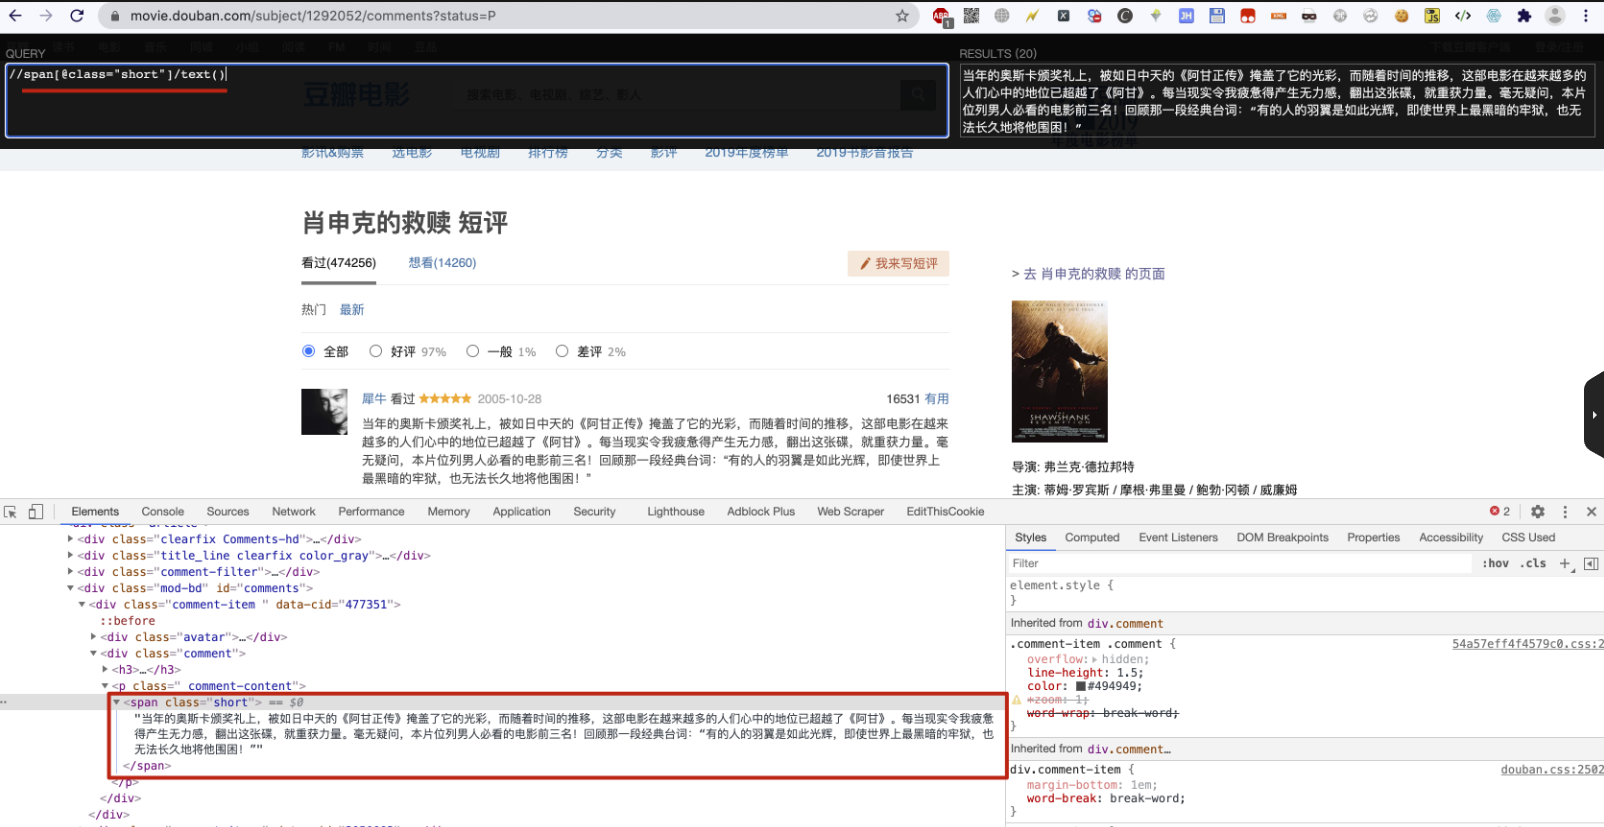Open the yellow lightning bolt extension
Screen dimensions: 1604x827
click(1032, 15)
